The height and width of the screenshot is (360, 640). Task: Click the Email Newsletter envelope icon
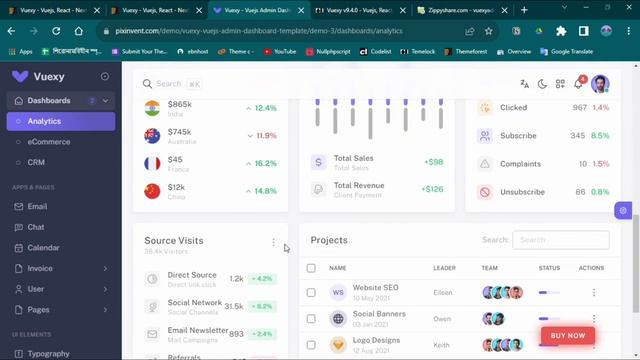pos(152,334)
